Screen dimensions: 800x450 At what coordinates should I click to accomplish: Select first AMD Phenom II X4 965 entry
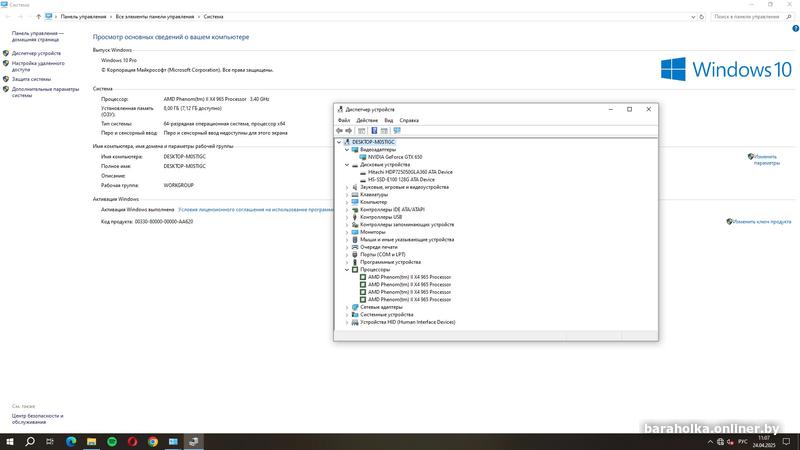coord(410,277)
